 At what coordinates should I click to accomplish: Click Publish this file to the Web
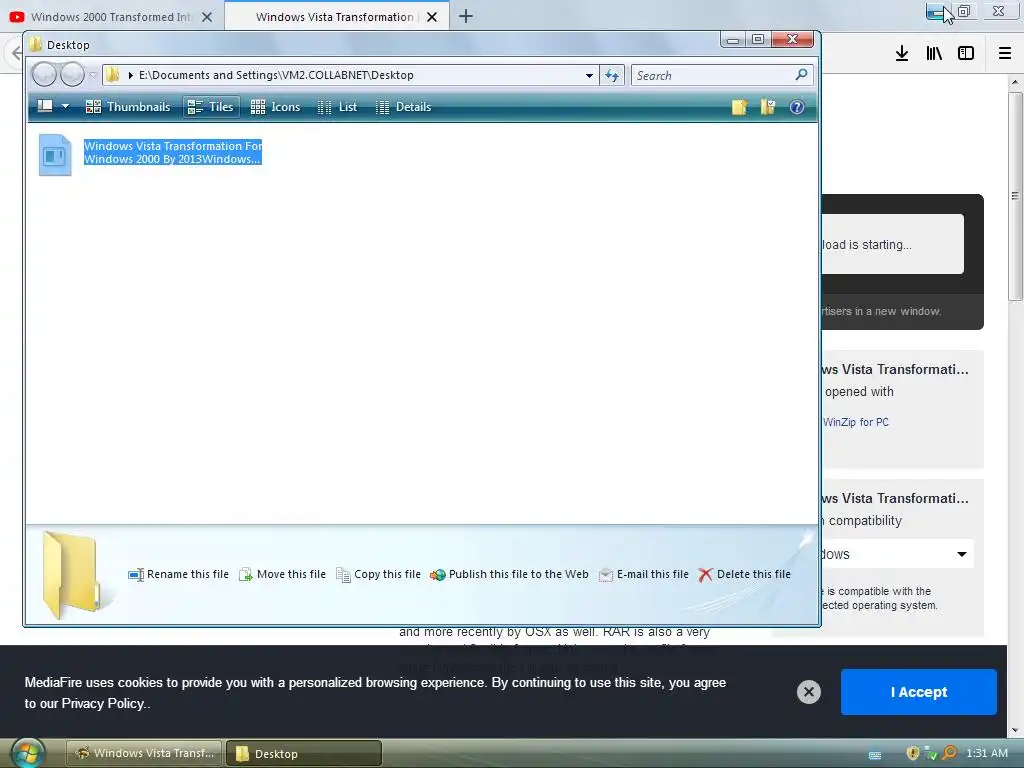click(509, 574)
